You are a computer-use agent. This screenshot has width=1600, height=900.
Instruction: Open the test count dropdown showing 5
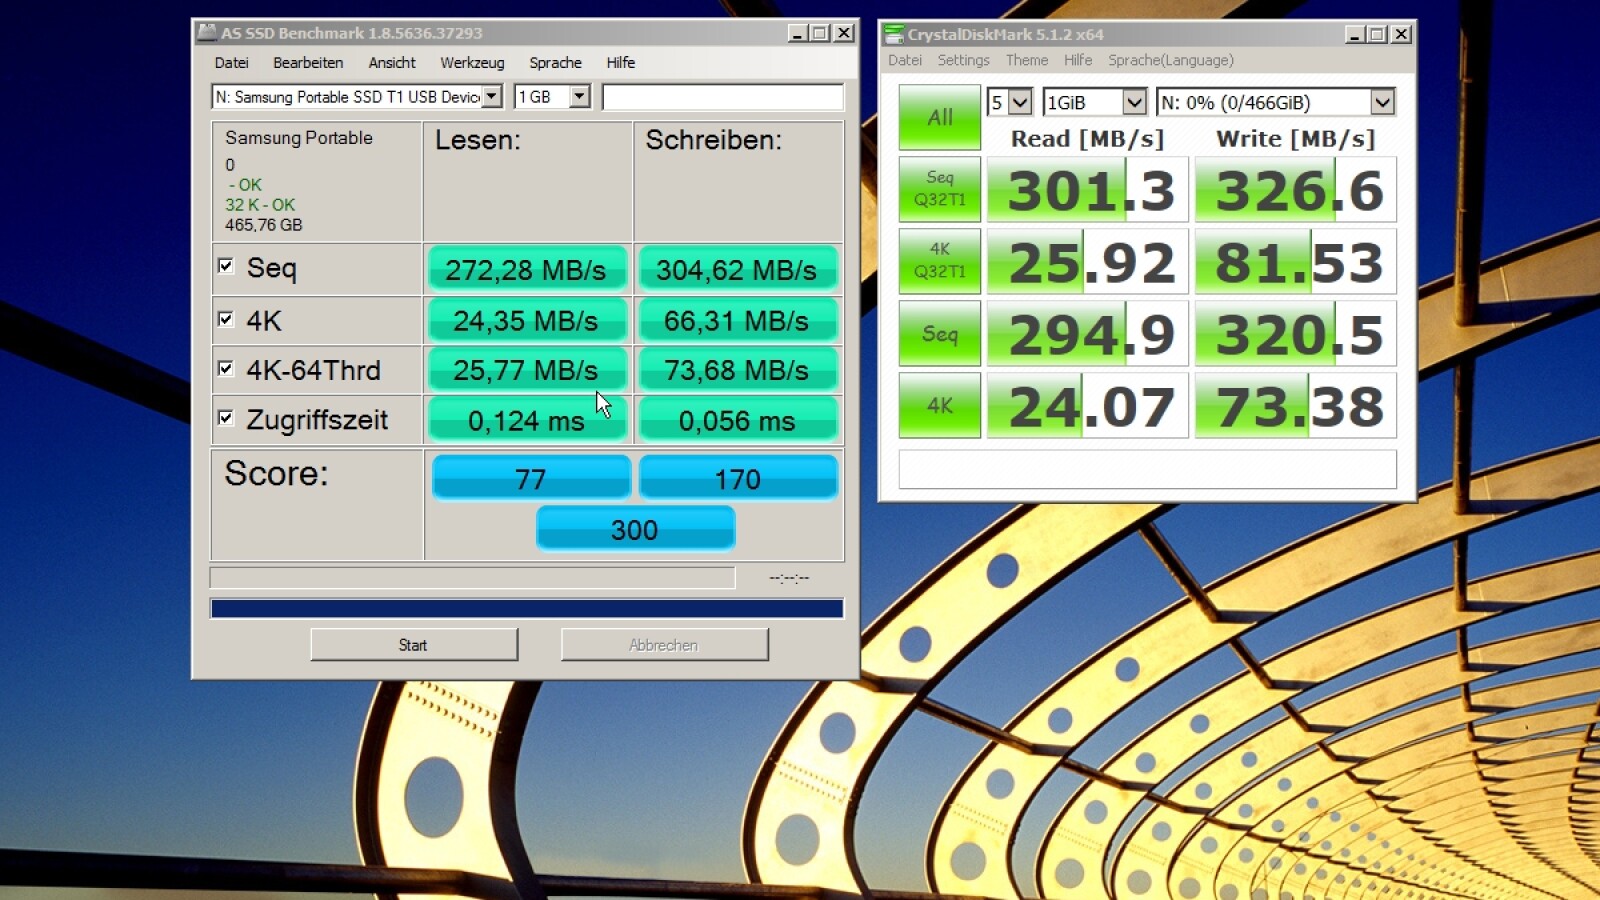[1019, 102]
